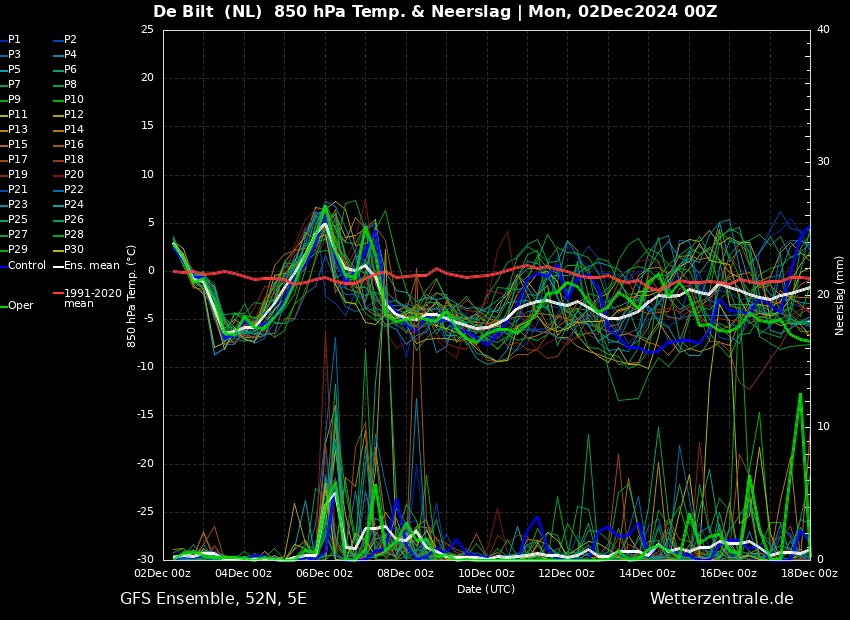850x620 pixels.
Task: Click the chart title De Bilt (NL)
Action: [208, 11]
